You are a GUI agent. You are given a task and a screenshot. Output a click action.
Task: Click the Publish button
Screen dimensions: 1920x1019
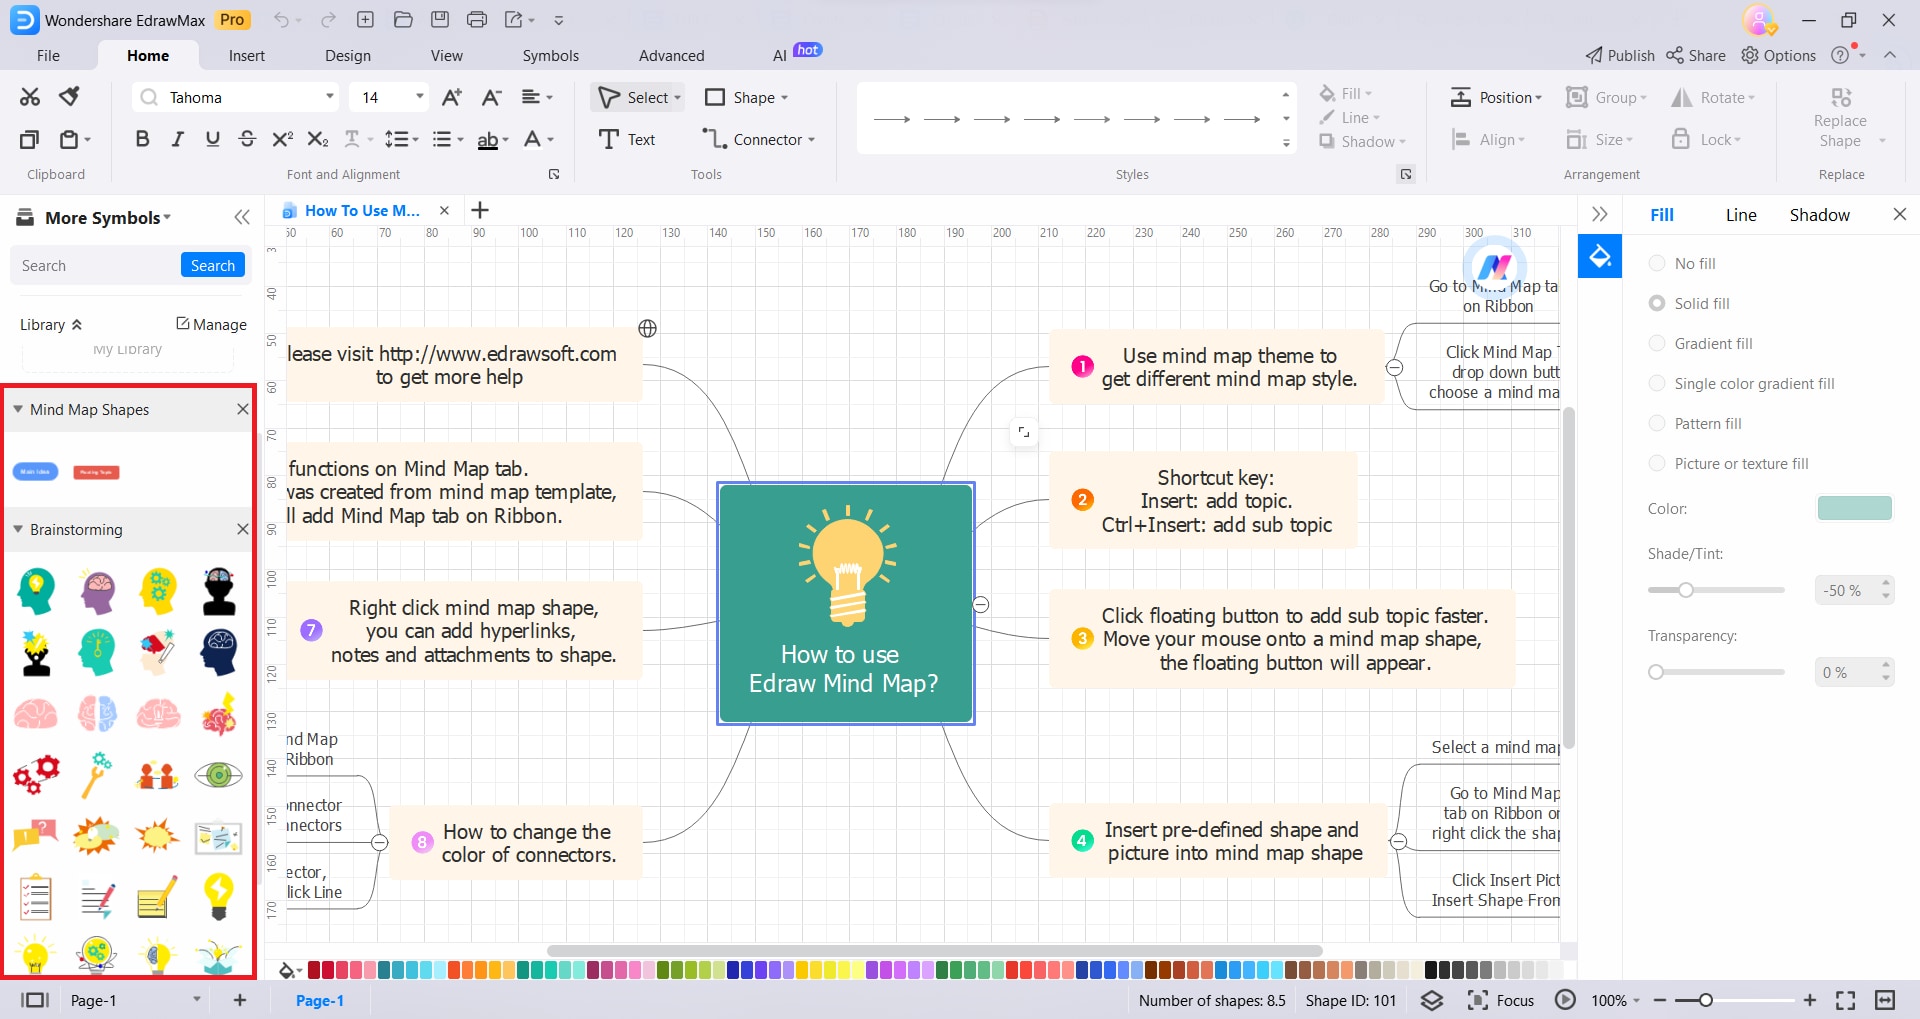pyautogui.click(x=1620, y=56)
